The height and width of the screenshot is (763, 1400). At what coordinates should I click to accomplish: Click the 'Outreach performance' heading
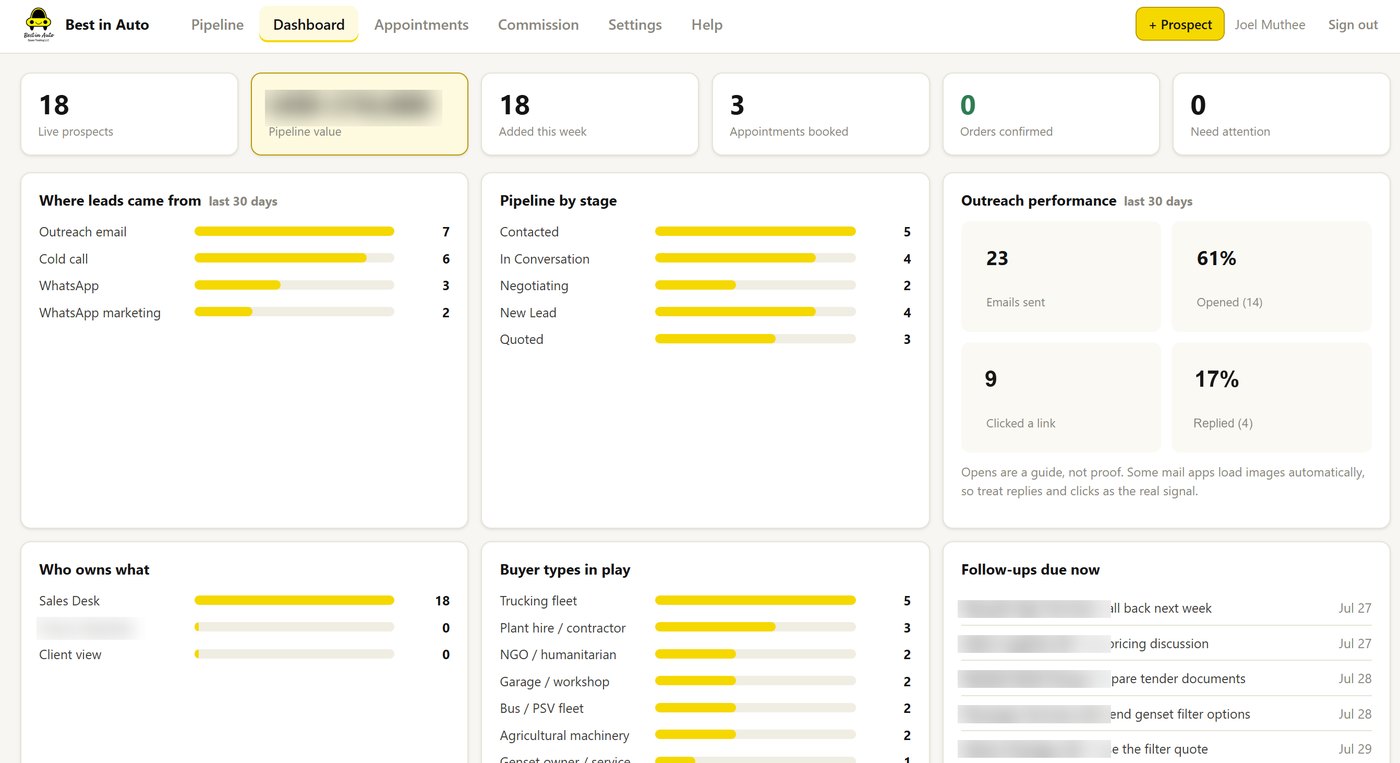tap(1038, 201)
